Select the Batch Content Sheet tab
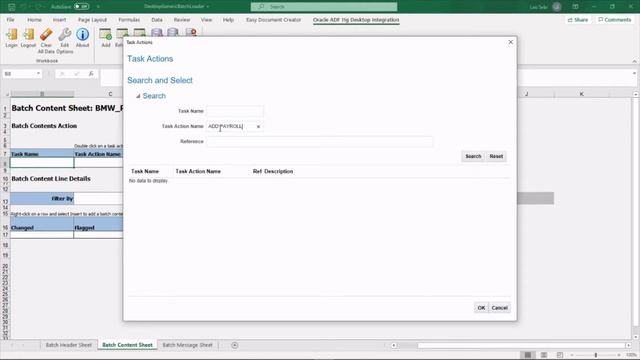The image size is (640, 360). (x=127, y=345)
